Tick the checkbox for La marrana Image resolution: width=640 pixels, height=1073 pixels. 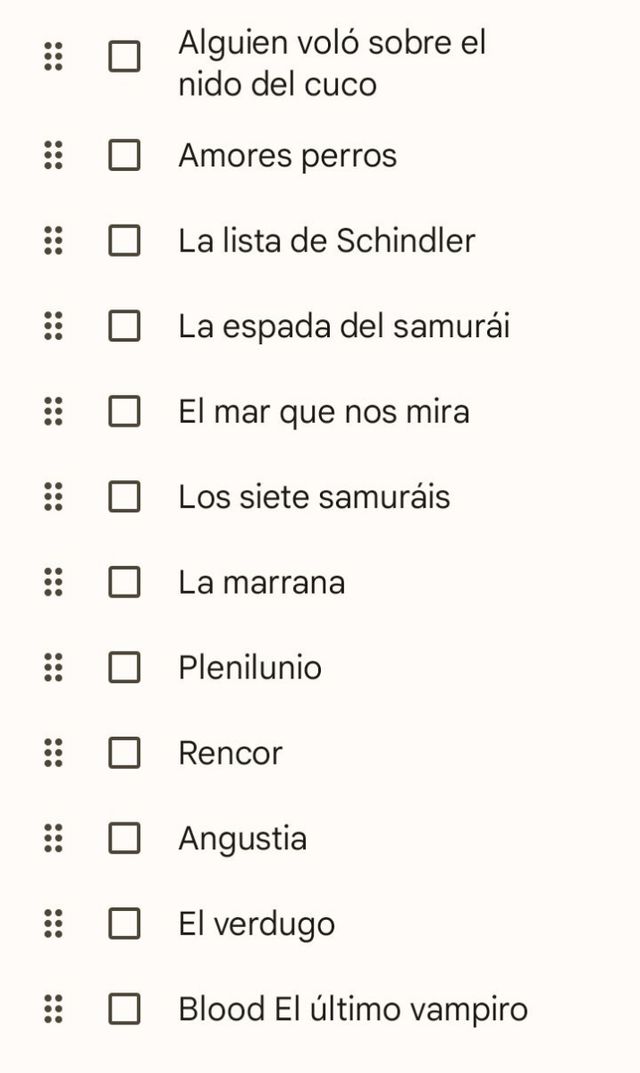pyautogui.click(x=123, y=582)
